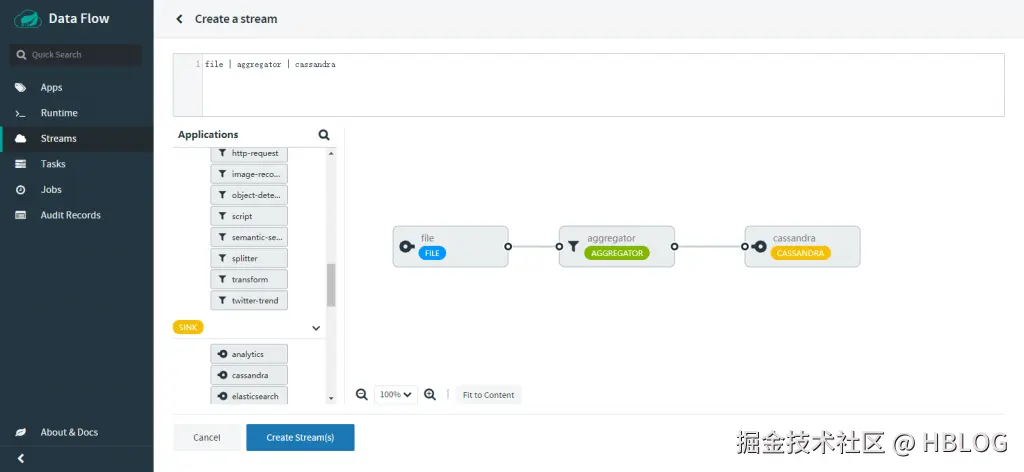Click the zoom out magnifier icon
The width and height of the screenshot is (1024, 472).
[361, 394]
